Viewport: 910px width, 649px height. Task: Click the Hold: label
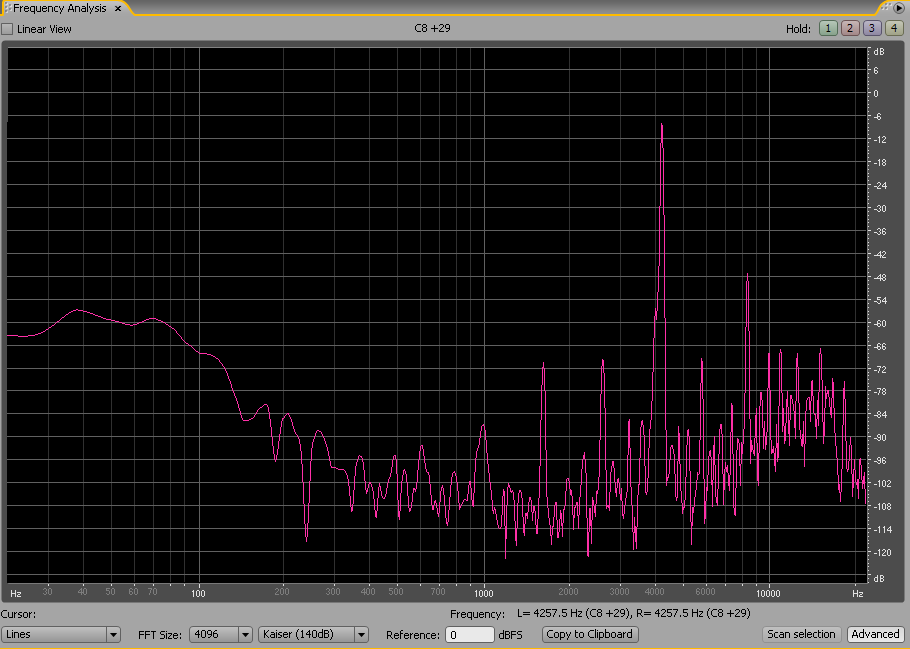(x=798, y=29)
